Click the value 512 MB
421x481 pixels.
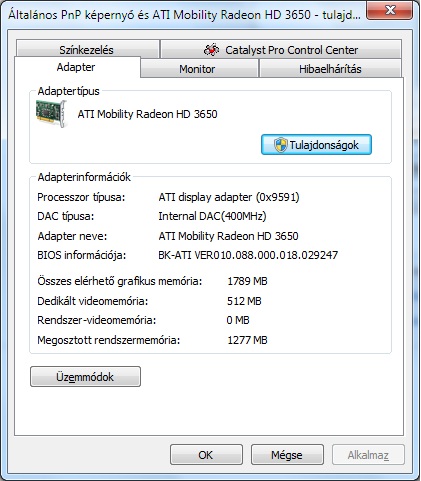tap(244, 301)
